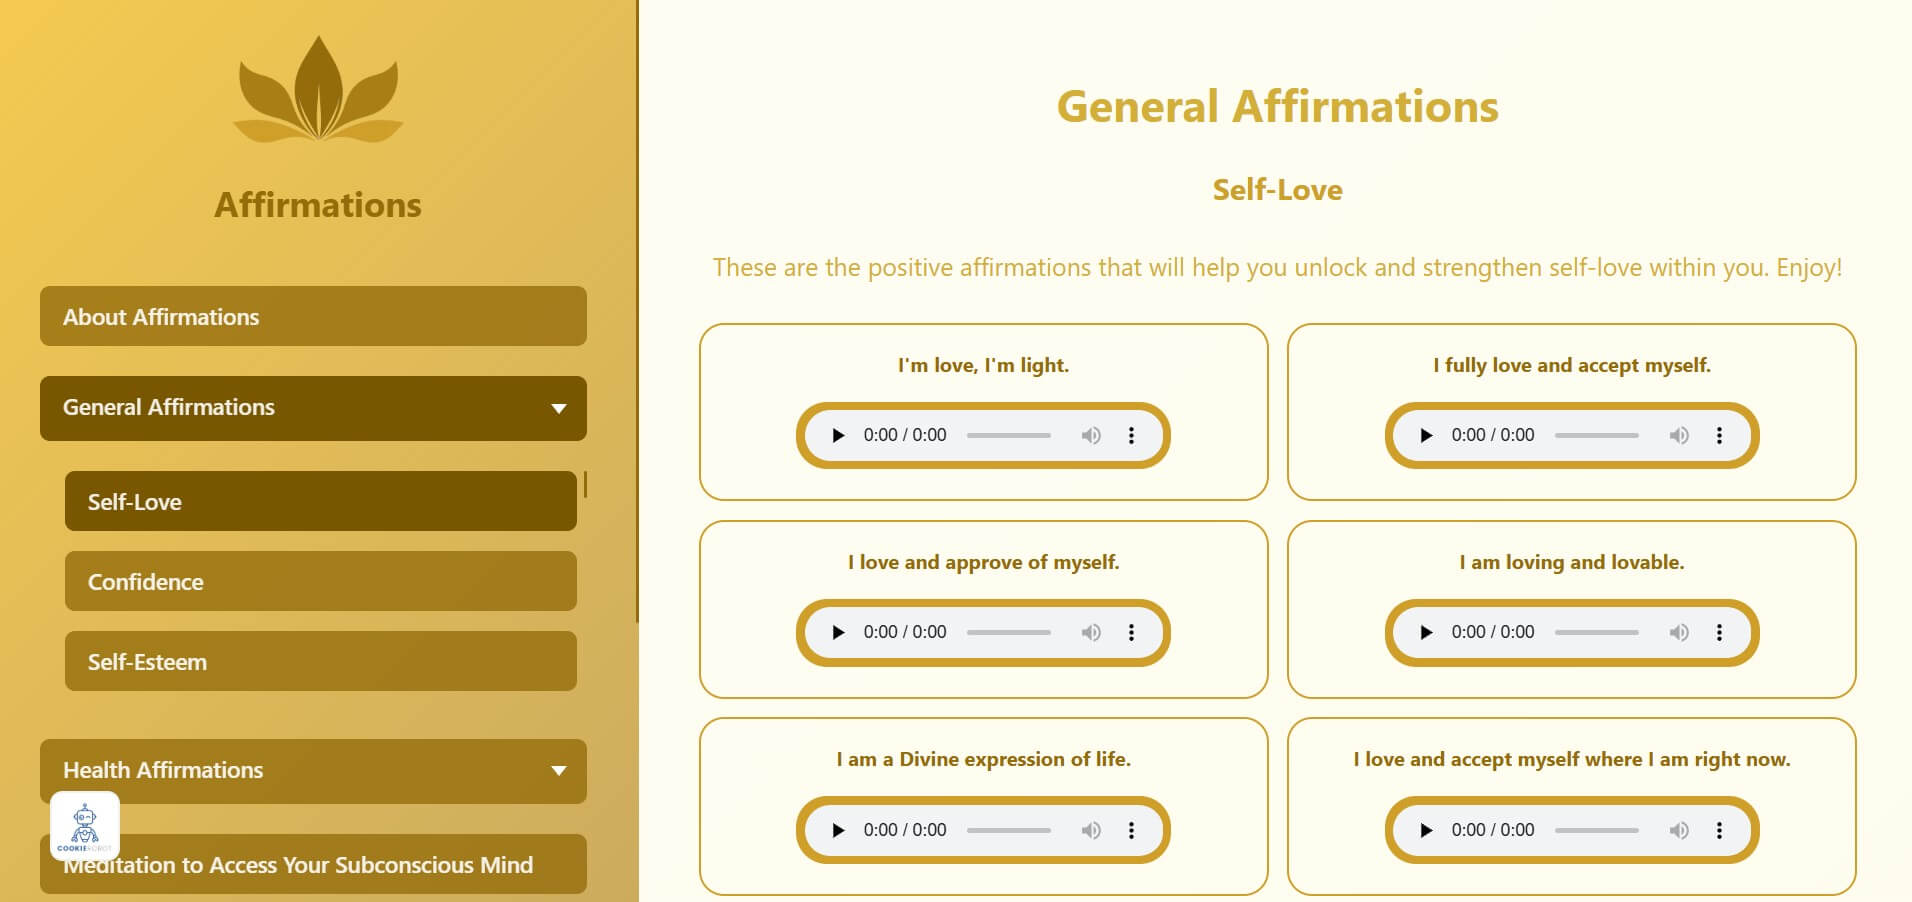
Task: Mute the "I fully love and accept myself" player
Action: coord(1681,435)
